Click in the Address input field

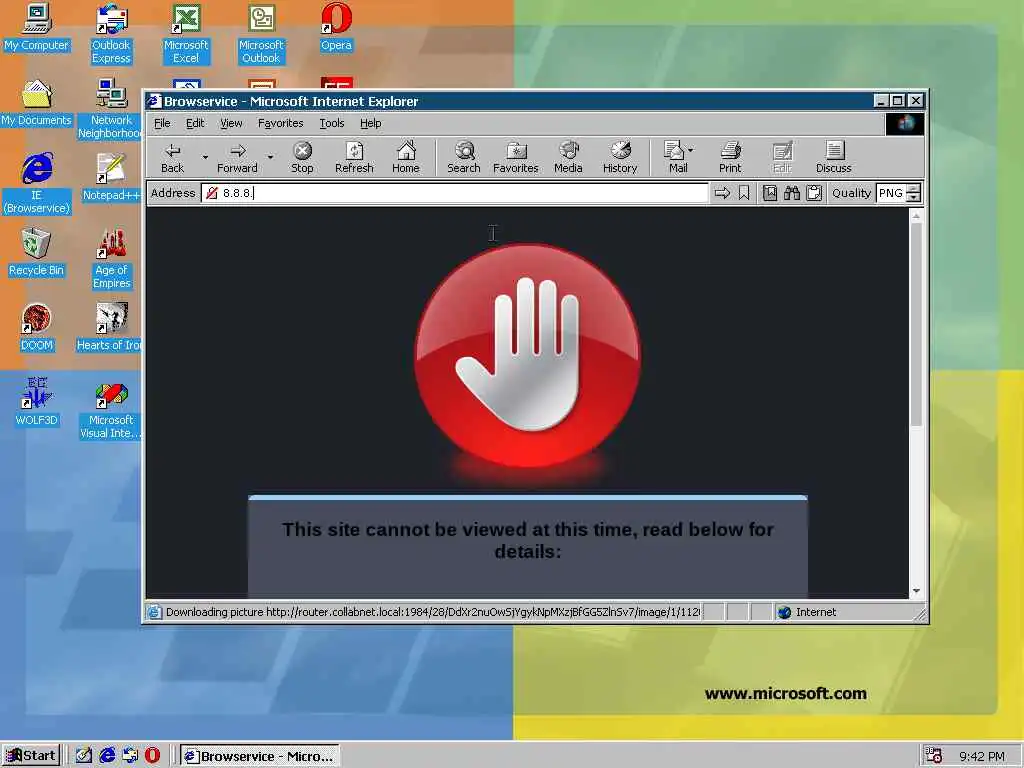455,193
